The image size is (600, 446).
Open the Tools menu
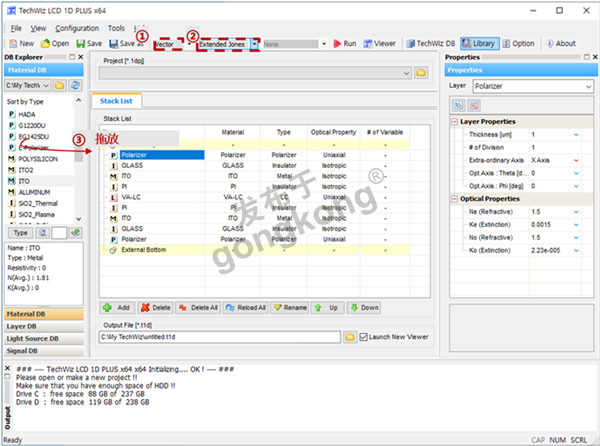coord(116,28)
